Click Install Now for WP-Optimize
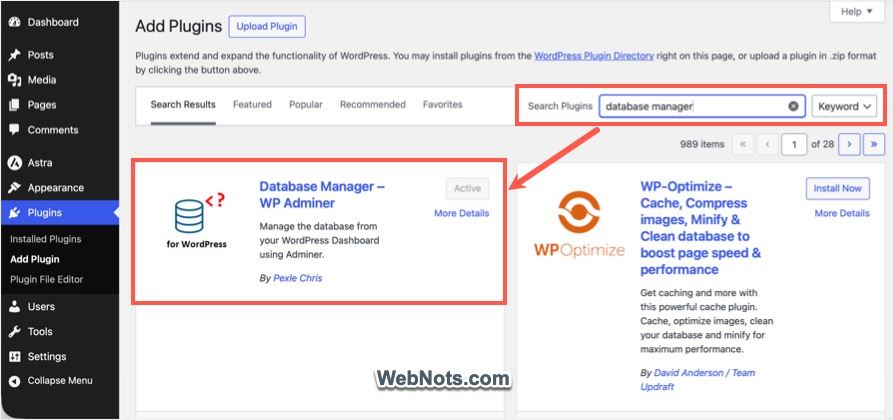Screen dimensions: 893x420 (838, 189)
